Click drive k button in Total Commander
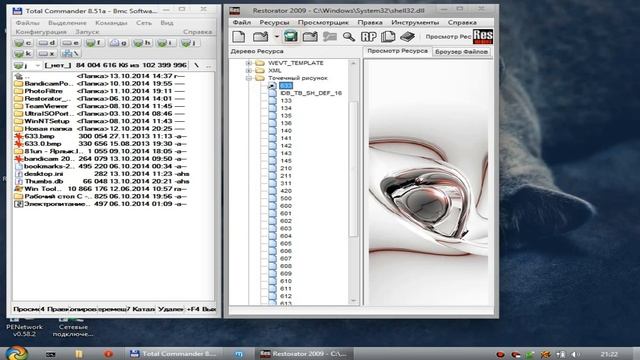This screenshot has width=640, height=360. point(23,53)
